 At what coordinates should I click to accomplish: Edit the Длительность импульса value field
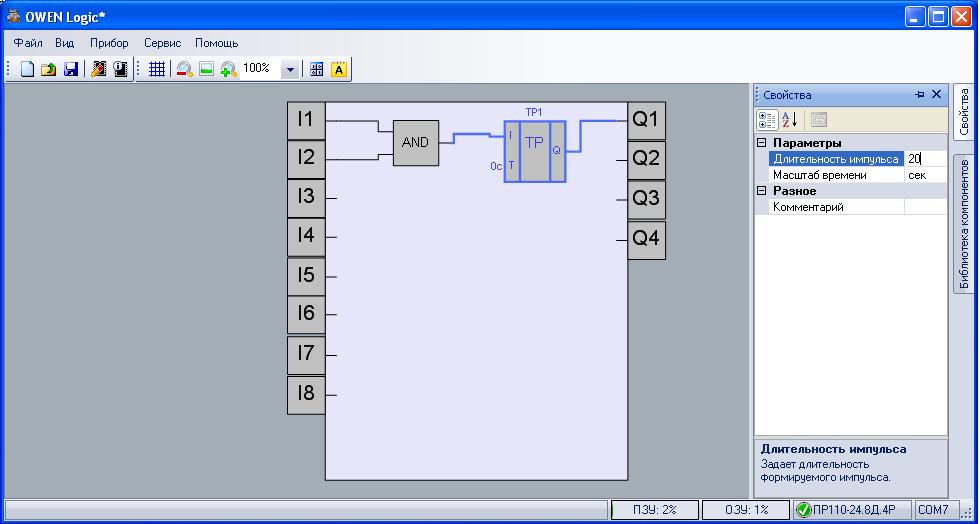point(926,159)
